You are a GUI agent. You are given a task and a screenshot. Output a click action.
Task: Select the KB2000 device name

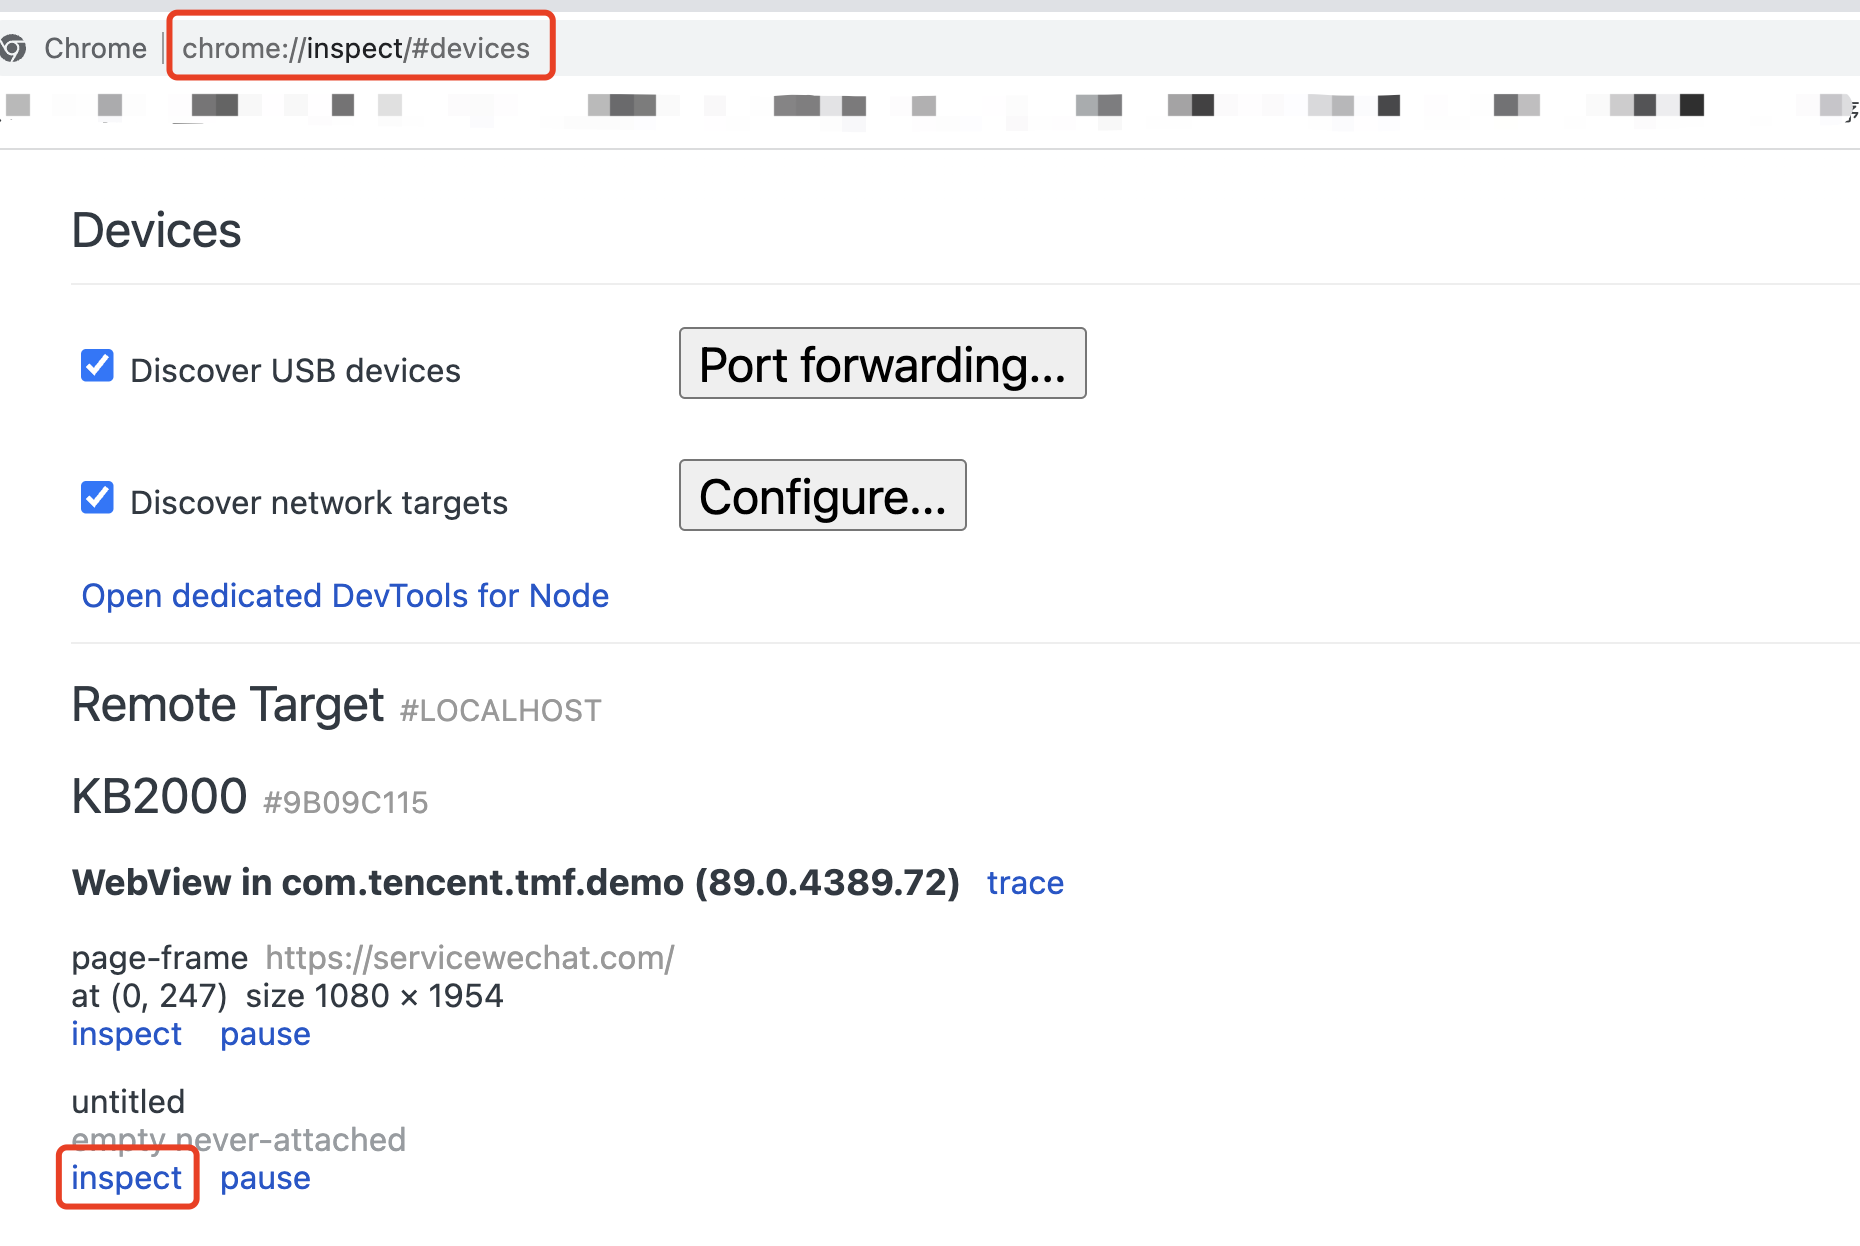coord(159,797)
